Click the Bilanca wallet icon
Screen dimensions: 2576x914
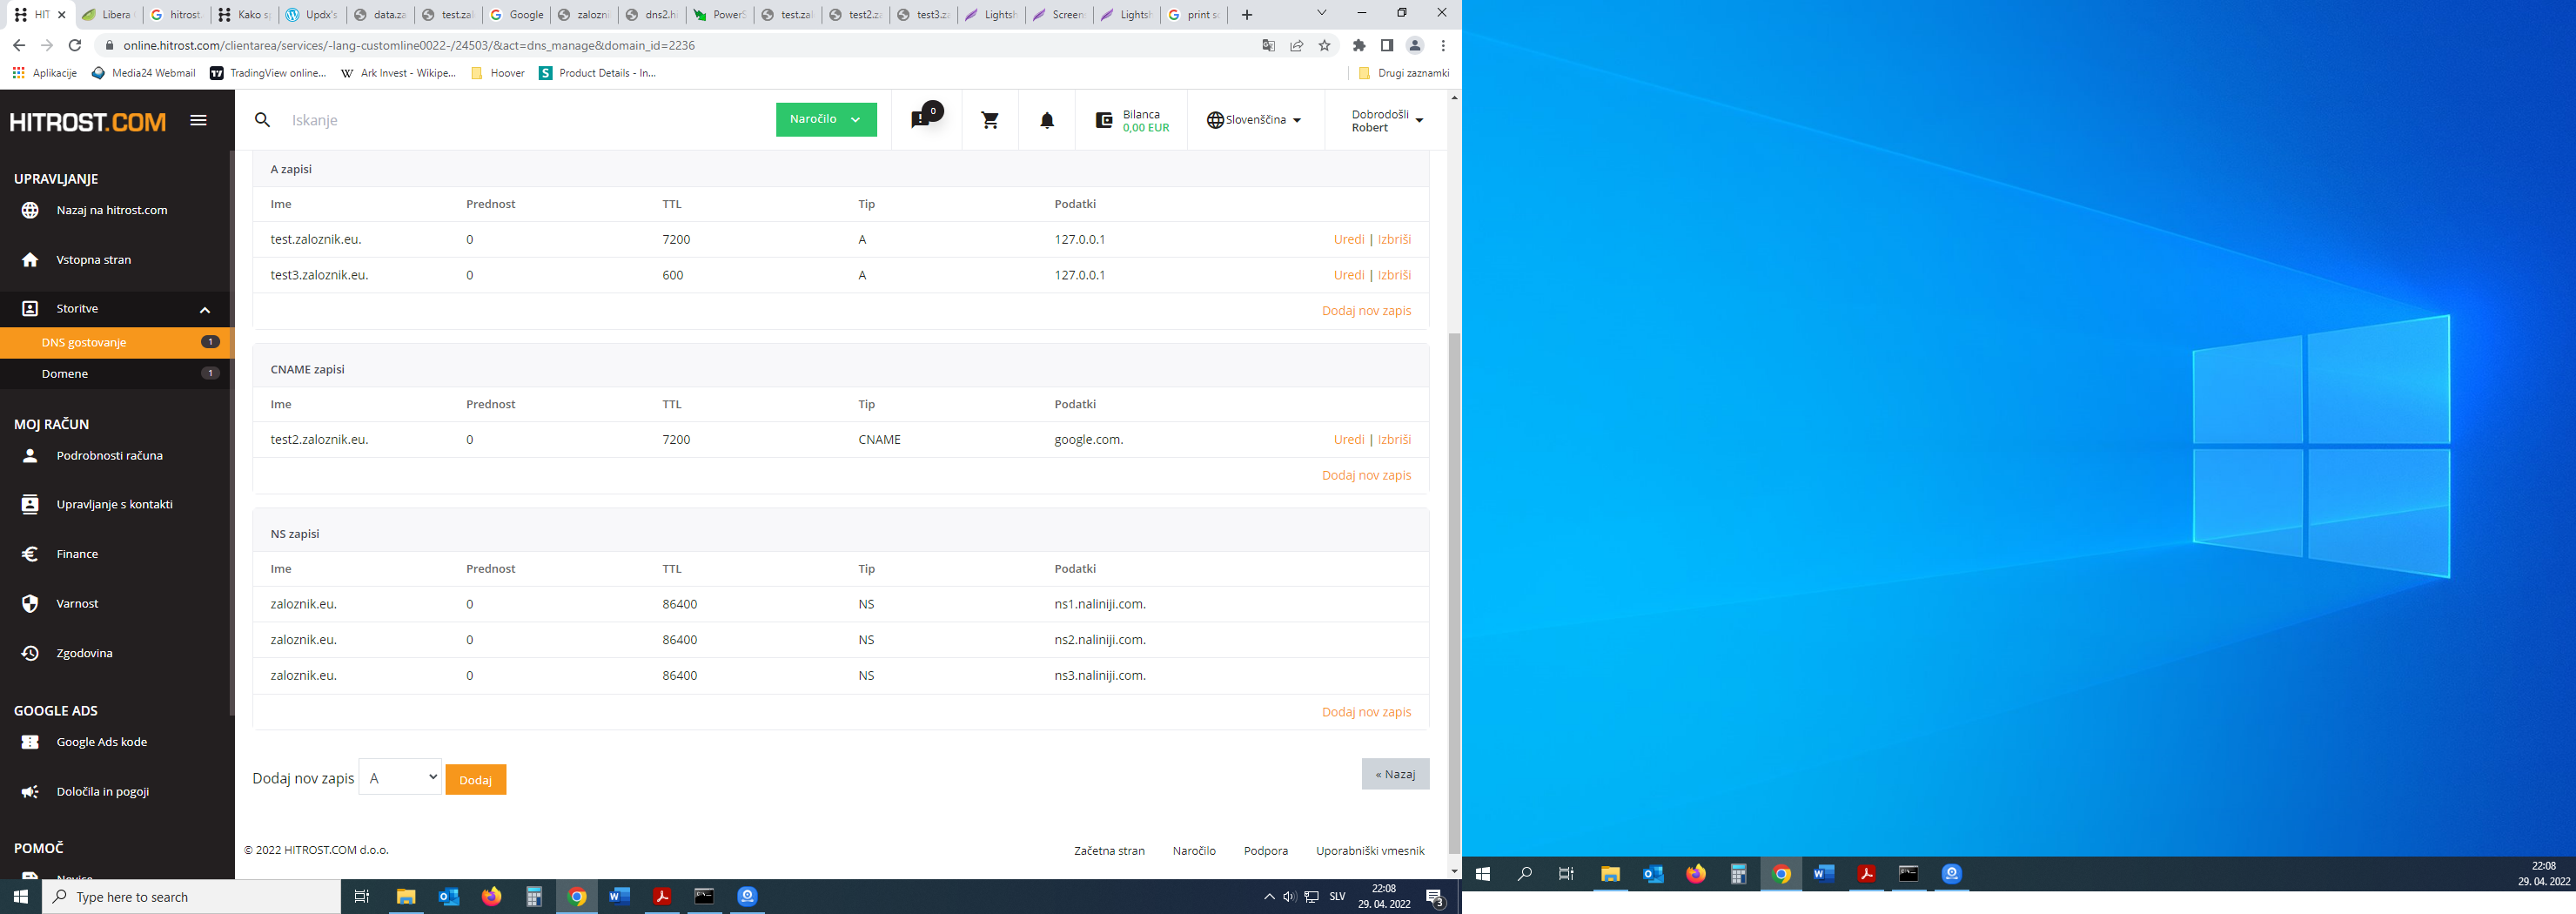click(1104, 120)
